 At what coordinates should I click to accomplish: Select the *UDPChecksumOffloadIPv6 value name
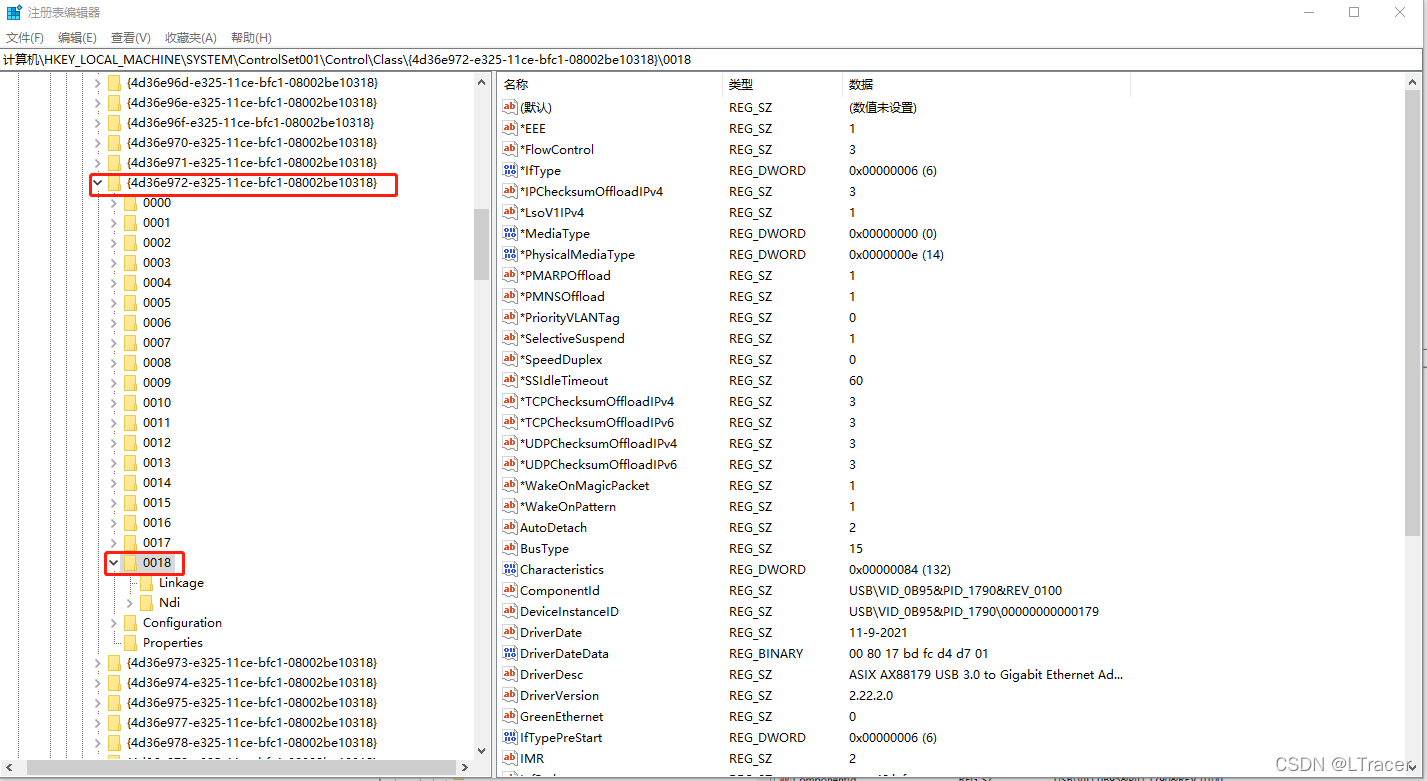coord(598,464)
